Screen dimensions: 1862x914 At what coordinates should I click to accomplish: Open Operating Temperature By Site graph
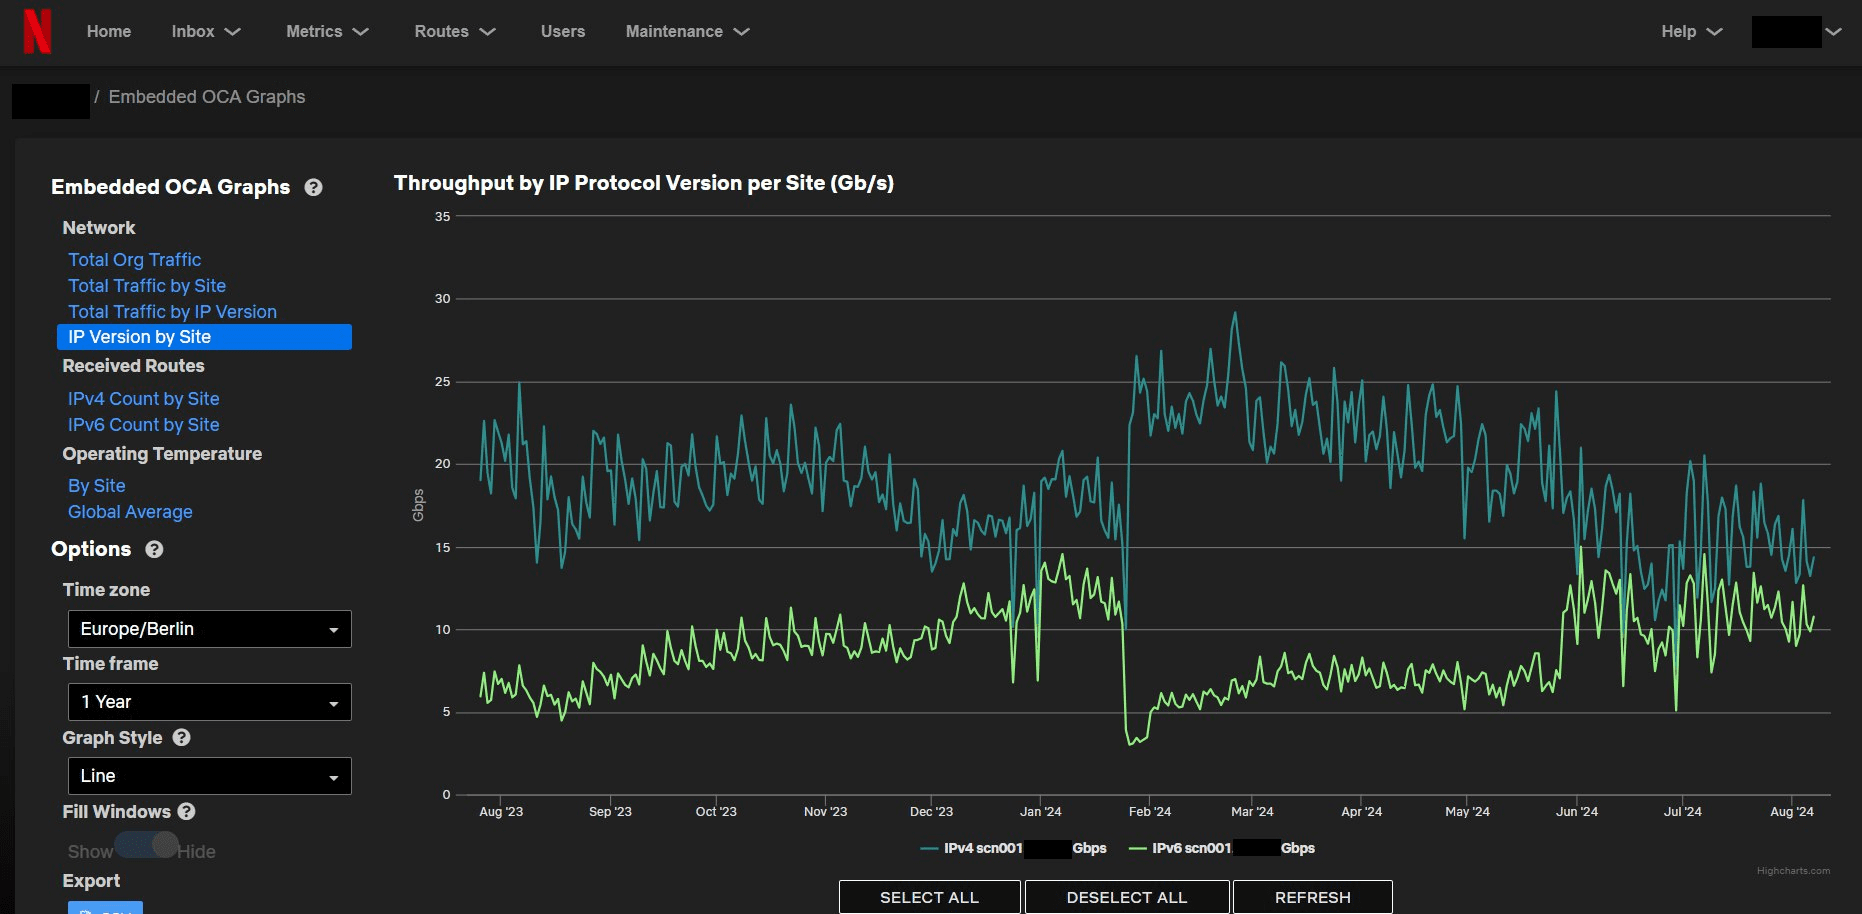coord(96,486)
